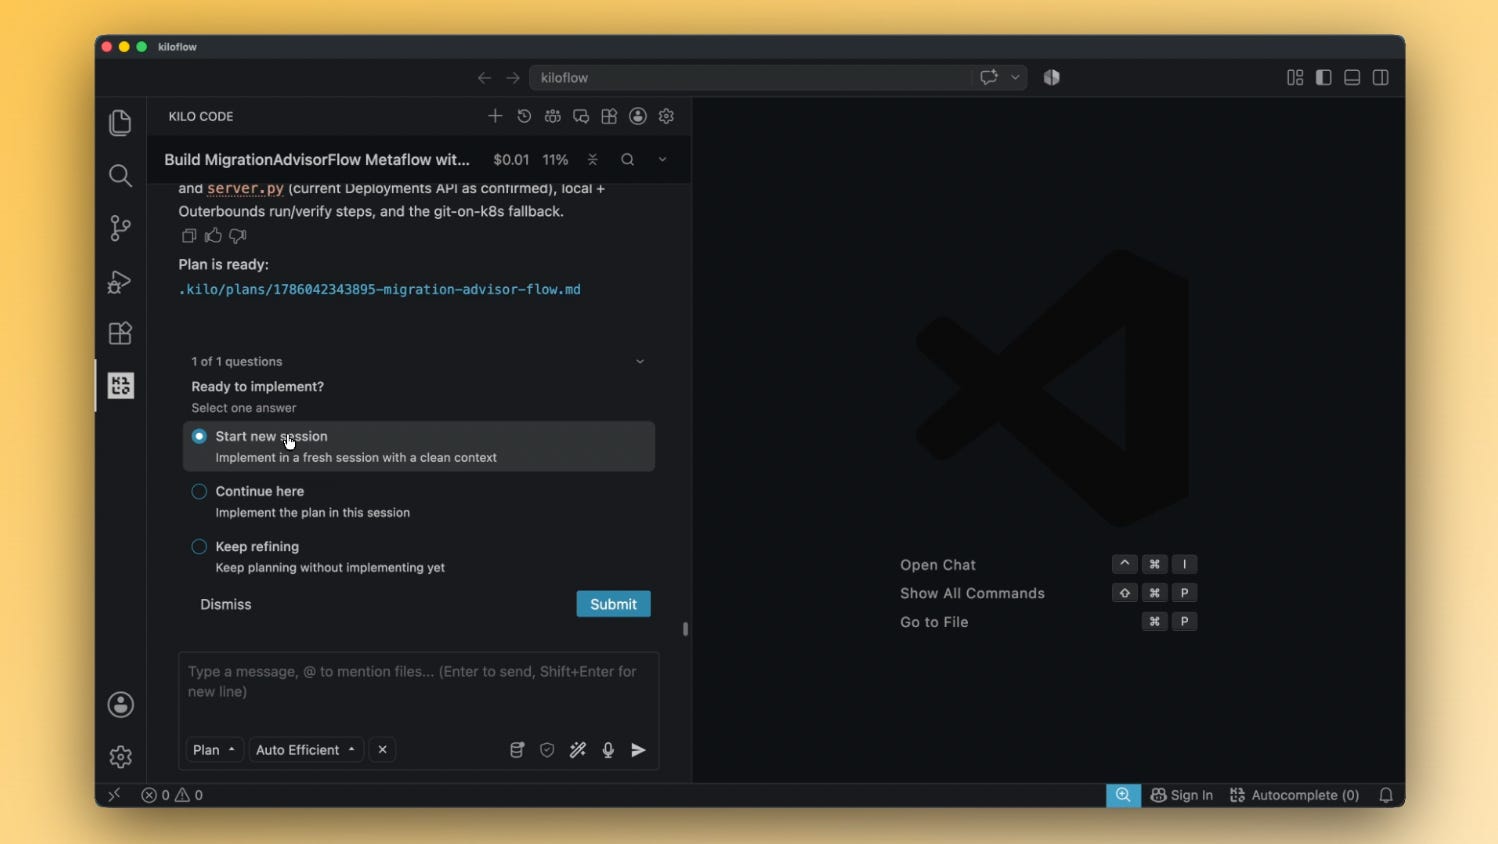Open the chat dropdown arrow in title bar
Screen dimensions: 1498x844
click(x=1015, y=77)
